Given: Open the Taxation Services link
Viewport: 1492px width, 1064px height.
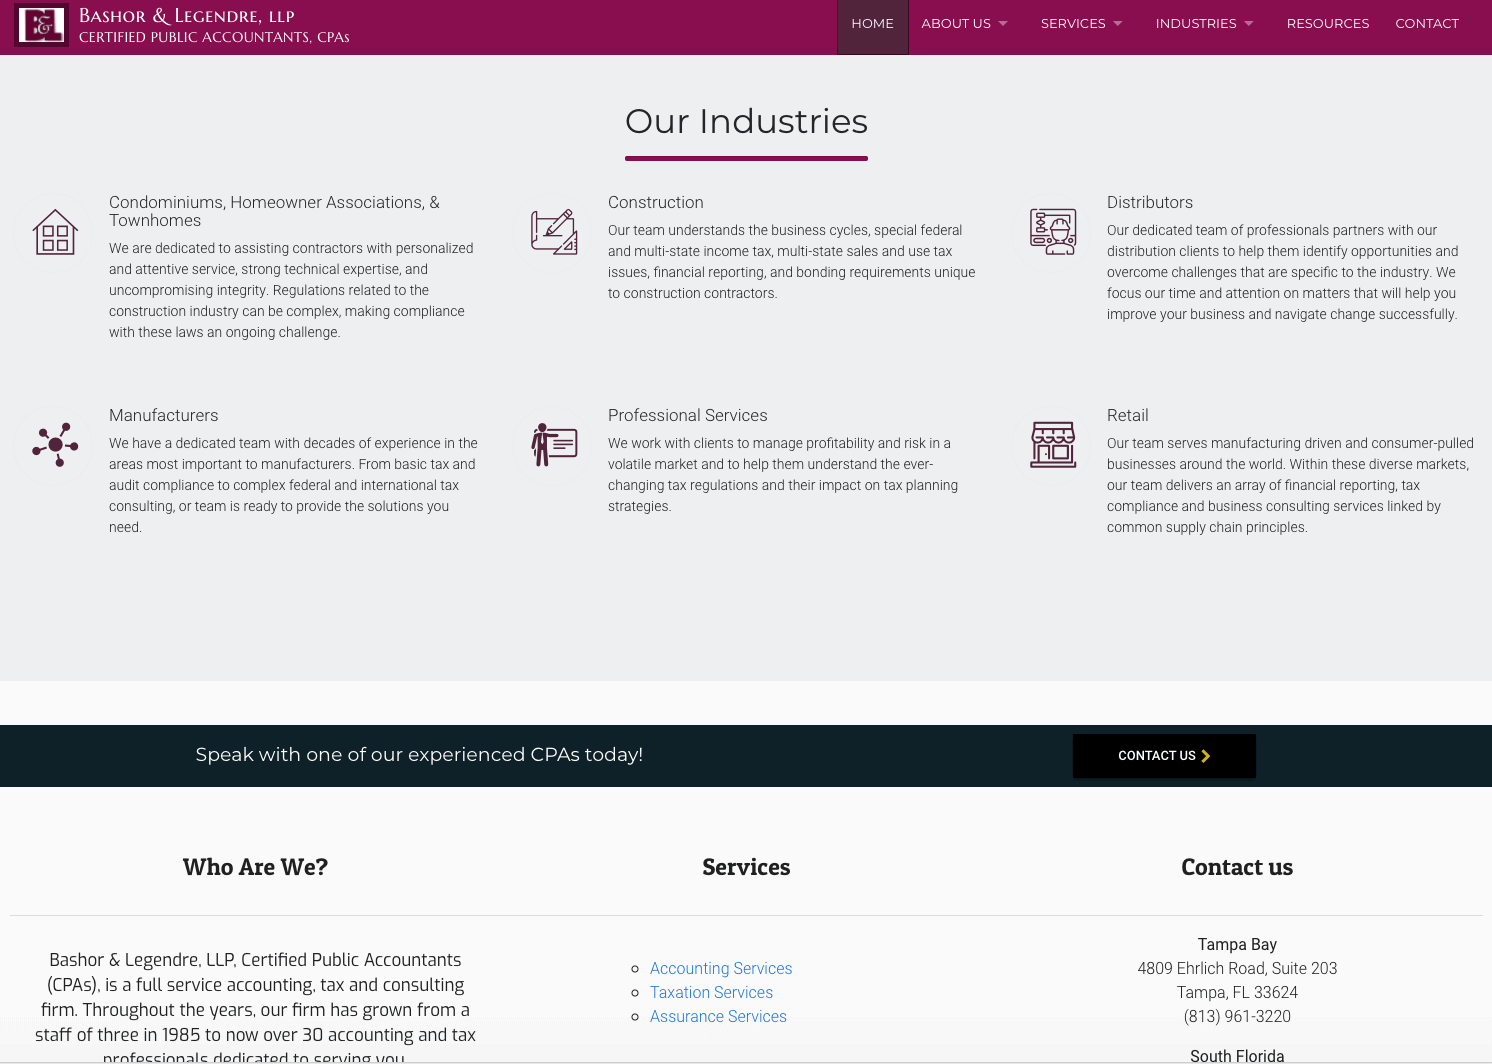Looking at the screenshot, I should point(711,992).
